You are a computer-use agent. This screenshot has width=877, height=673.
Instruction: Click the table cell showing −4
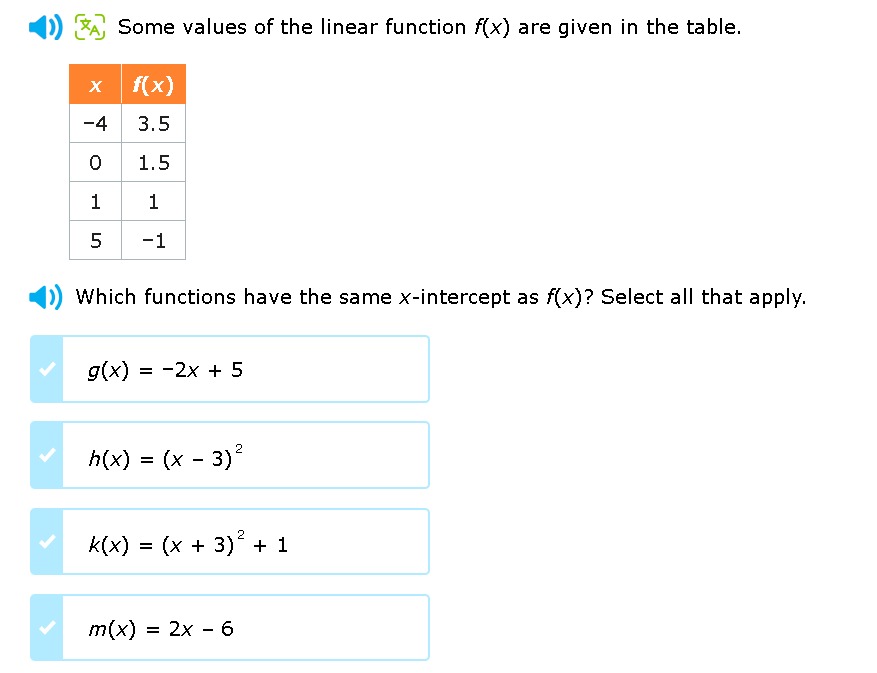95,124
